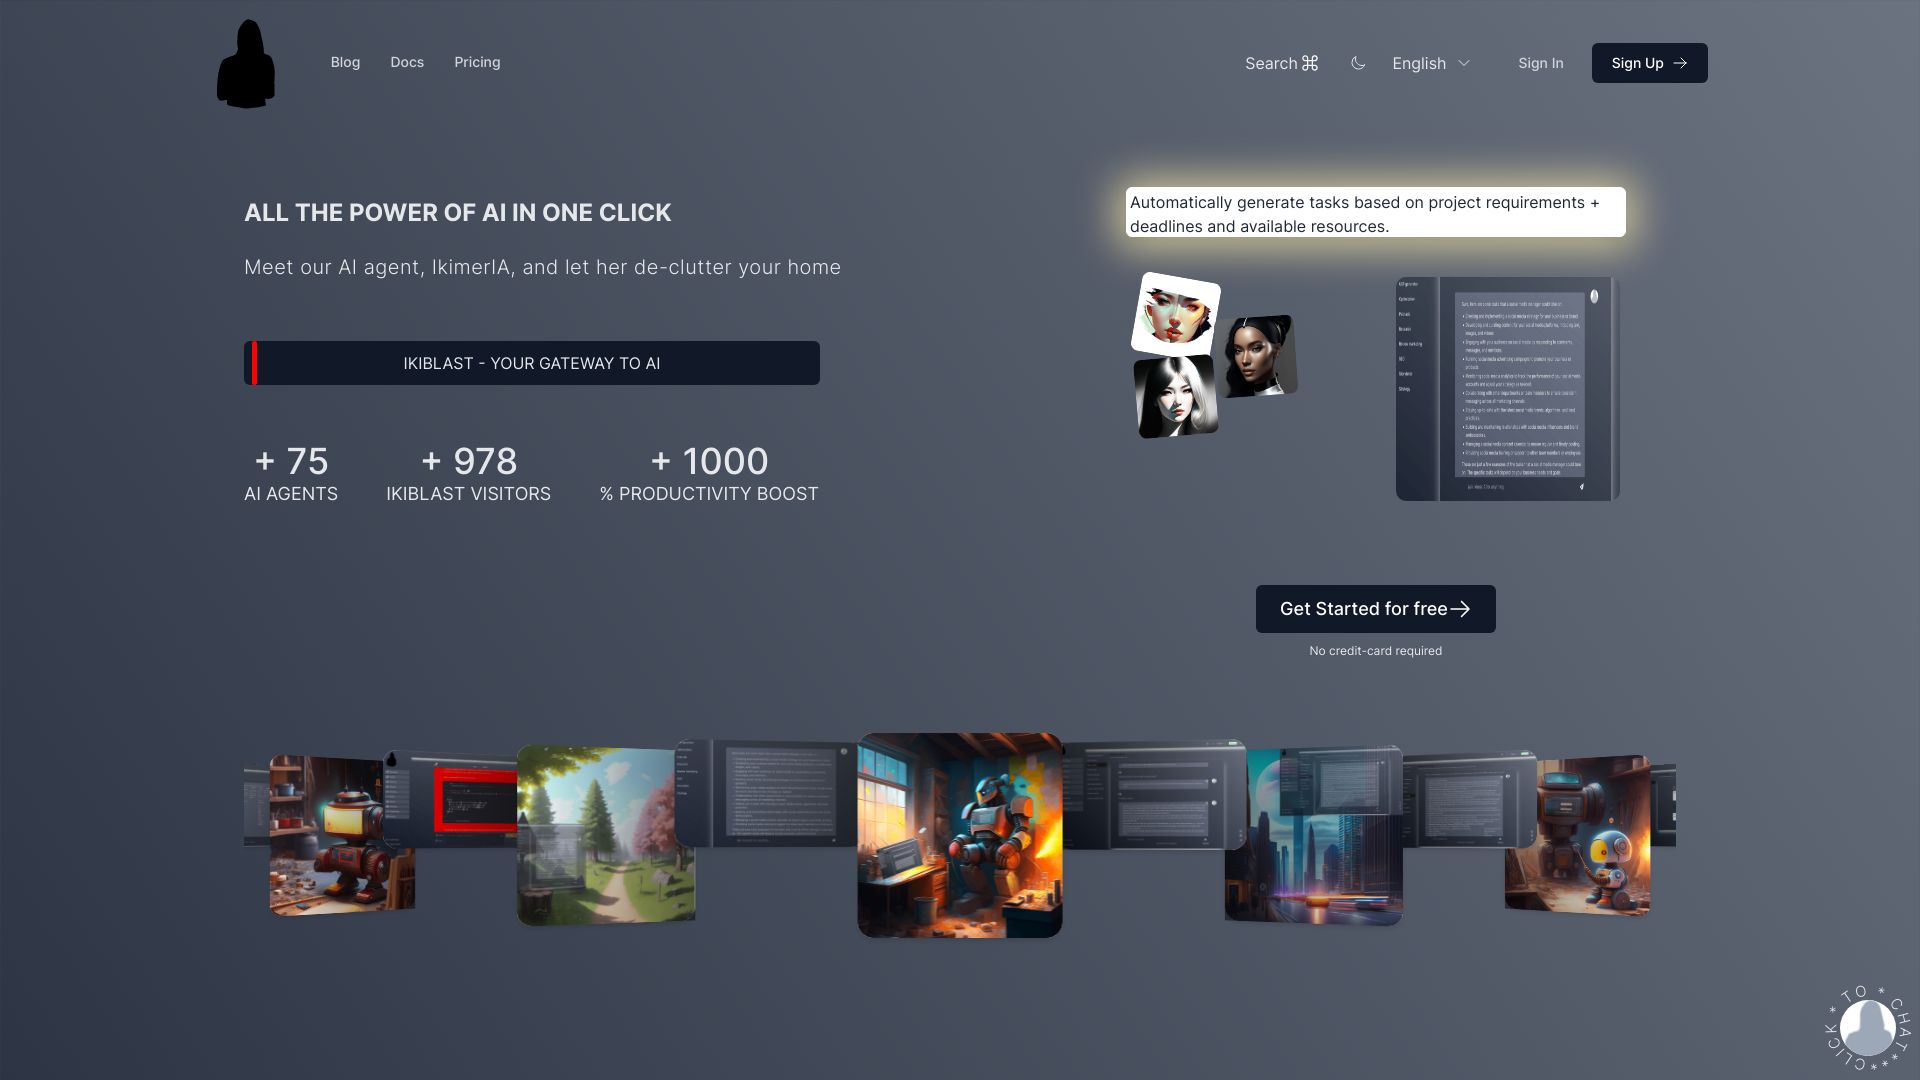Select the dark-haired woman portrait avatar
Screen dimensions: 1920x1080
pyautogui.click(x=1258, y=355)
